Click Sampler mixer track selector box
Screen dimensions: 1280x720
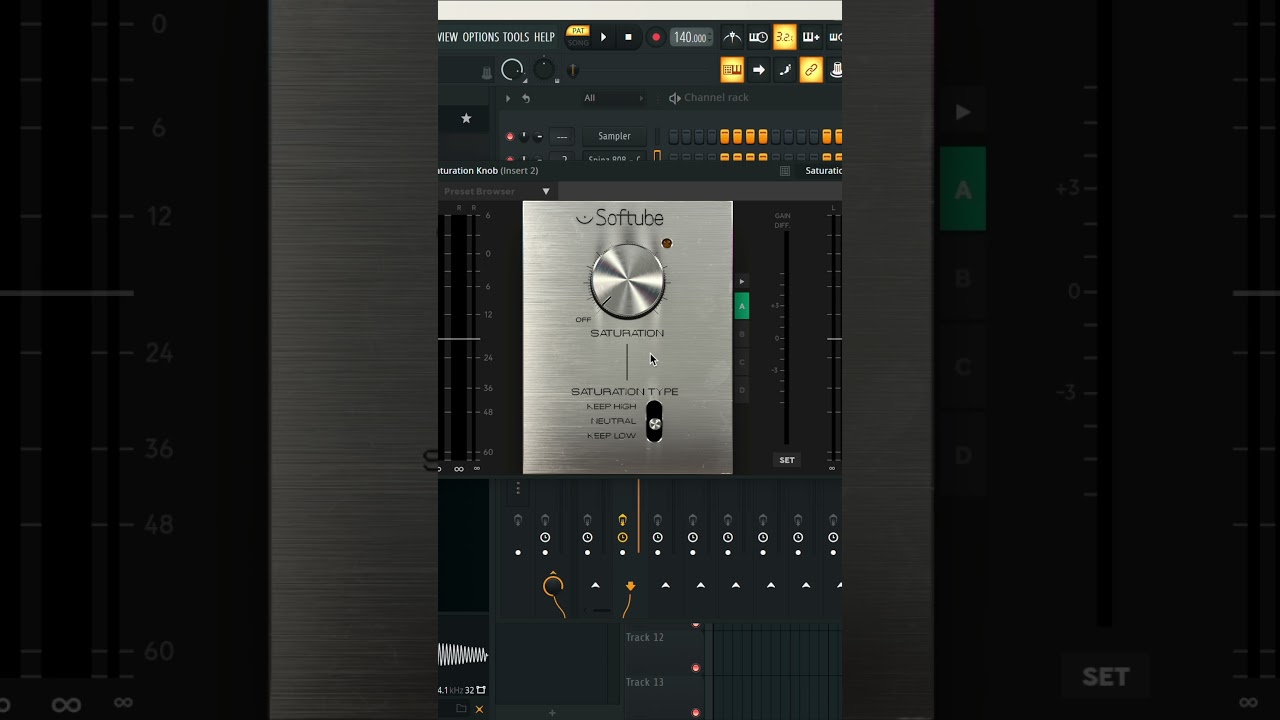[x=562, y=136]
